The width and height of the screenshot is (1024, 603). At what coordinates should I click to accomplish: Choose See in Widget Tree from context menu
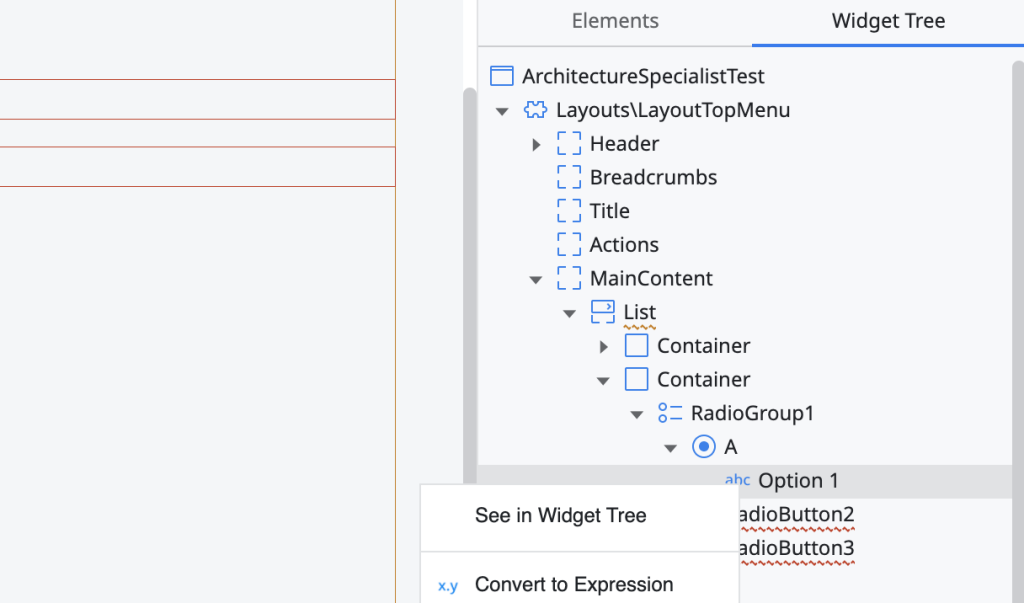coord(560,516)
